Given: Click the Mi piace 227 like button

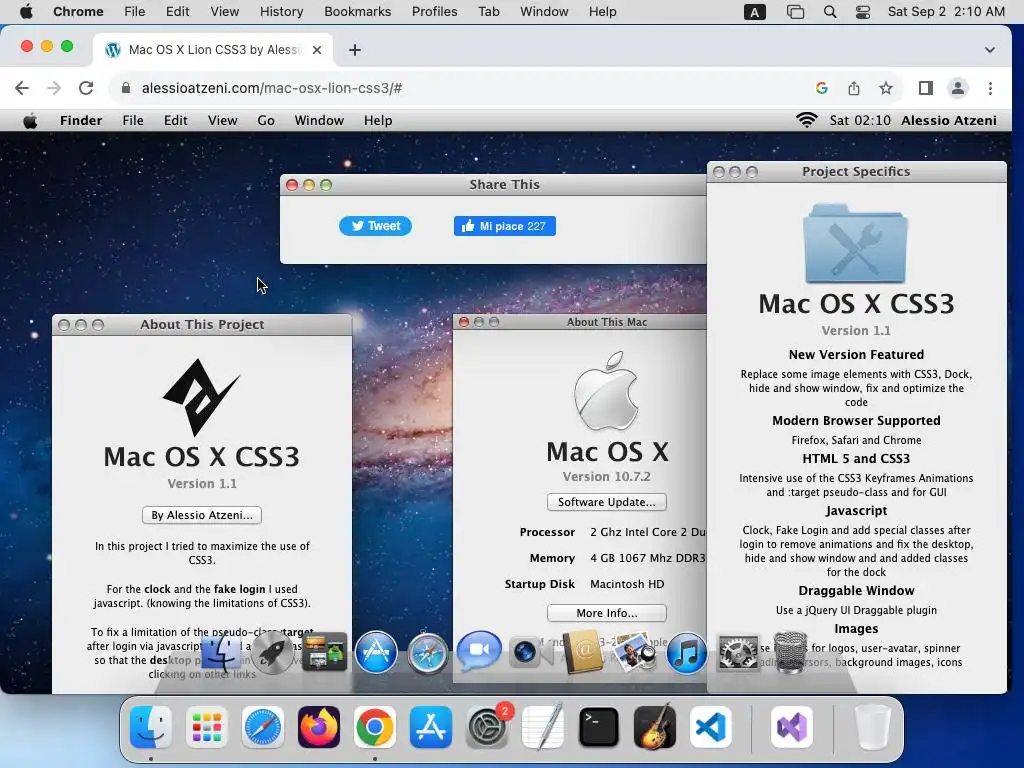Looking at the screenshot, I should (x=505, y=226).
